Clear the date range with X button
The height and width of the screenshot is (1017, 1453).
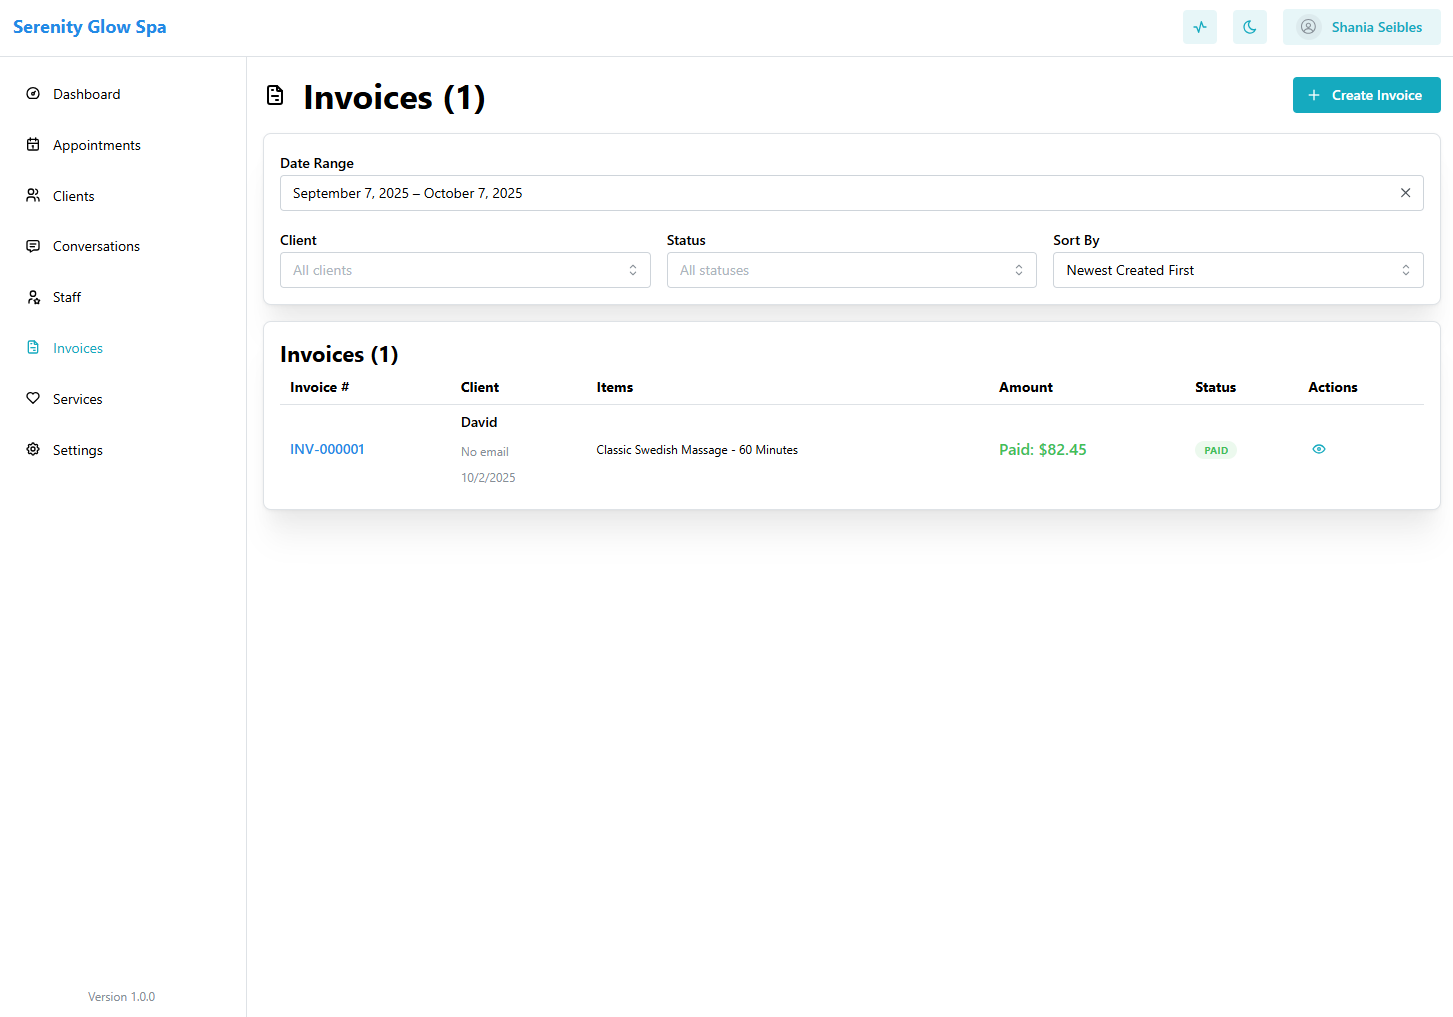1405,193
